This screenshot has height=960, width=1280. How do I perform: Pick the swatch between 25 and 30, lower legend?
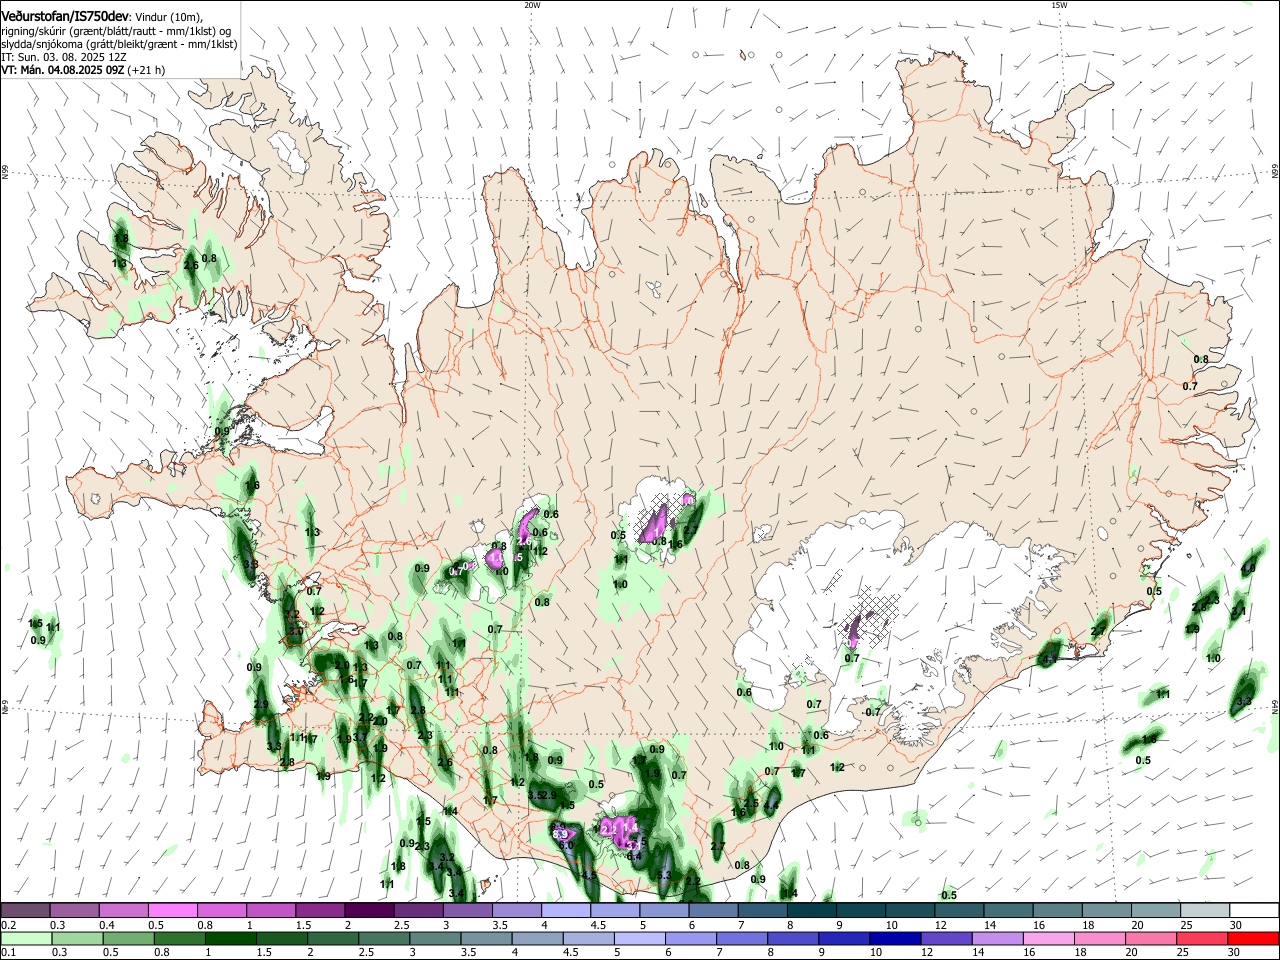click(x=1201, y=938)
